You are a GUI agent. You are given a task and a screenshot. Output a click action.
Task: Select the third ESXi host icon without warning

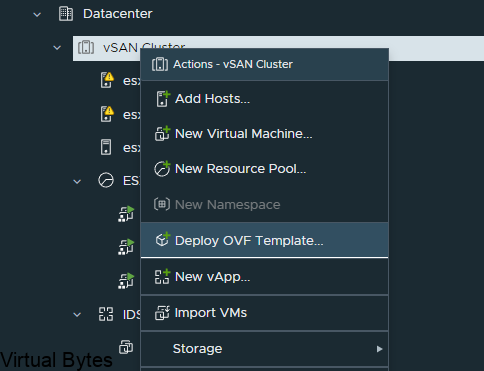106,147
